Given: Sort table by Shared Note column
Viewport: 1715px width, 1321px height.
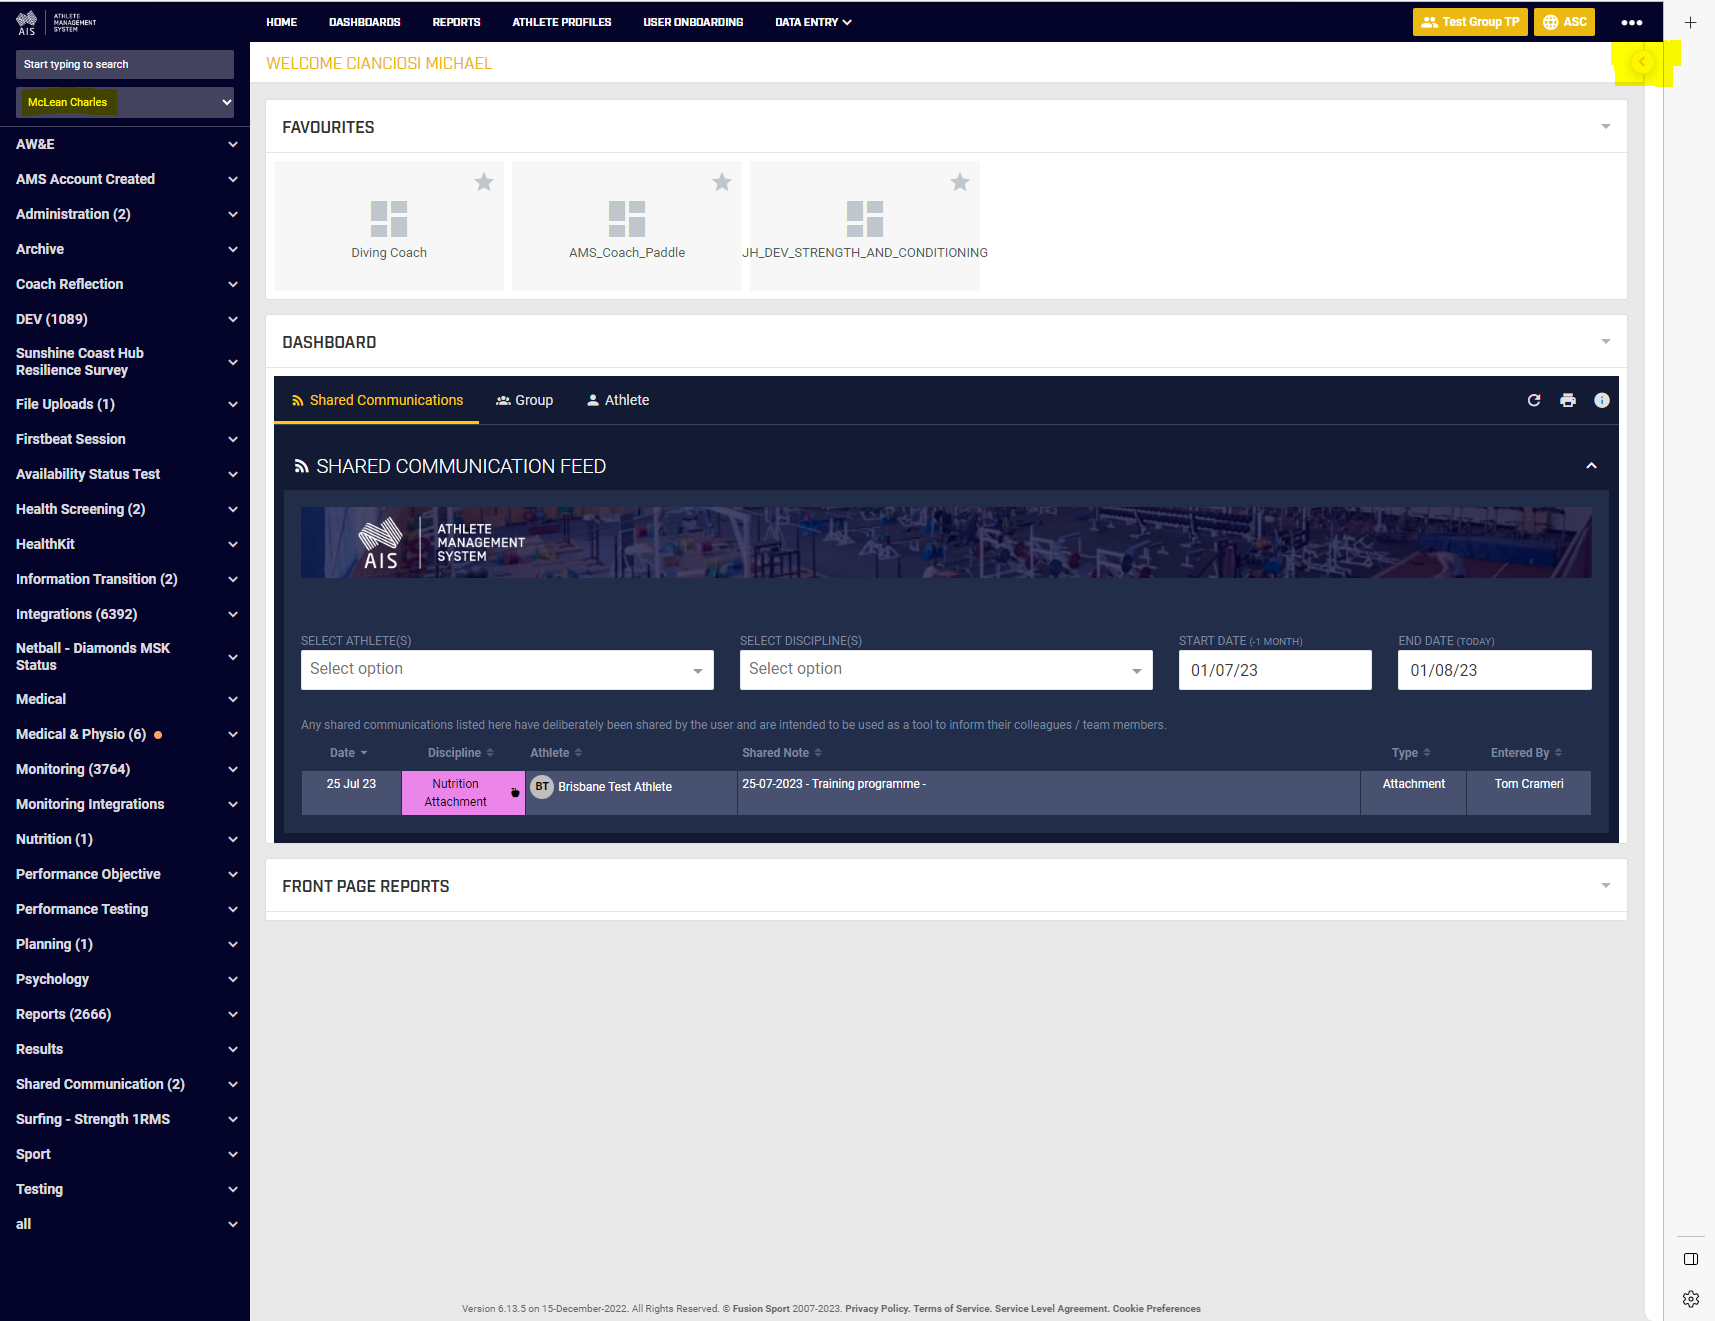Looking at the screenshot, I should point(782,753).
